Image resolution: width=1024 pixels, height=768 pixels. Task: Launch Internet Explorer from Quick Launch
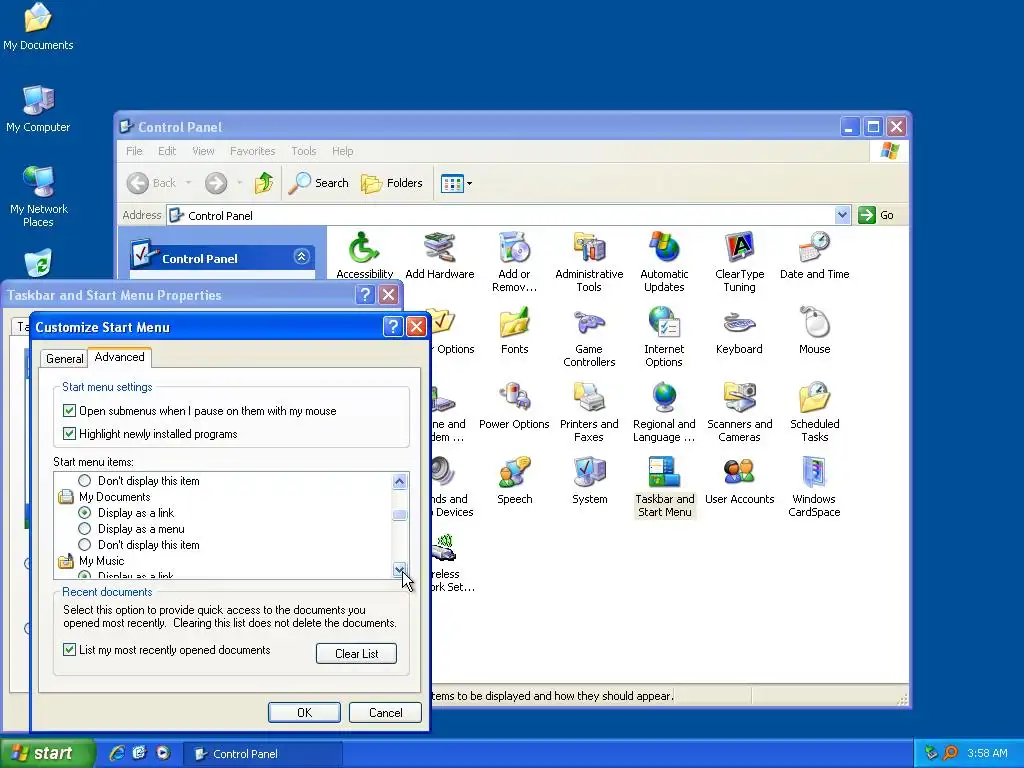[116, 753]
